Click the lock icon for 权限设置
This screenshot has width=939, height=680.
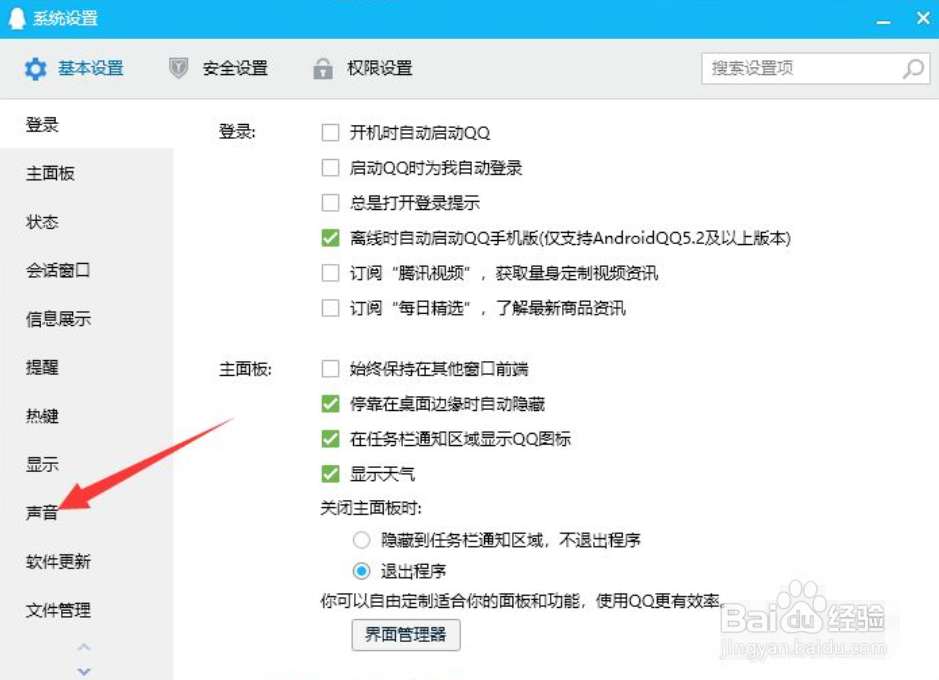tap(323, 68)
